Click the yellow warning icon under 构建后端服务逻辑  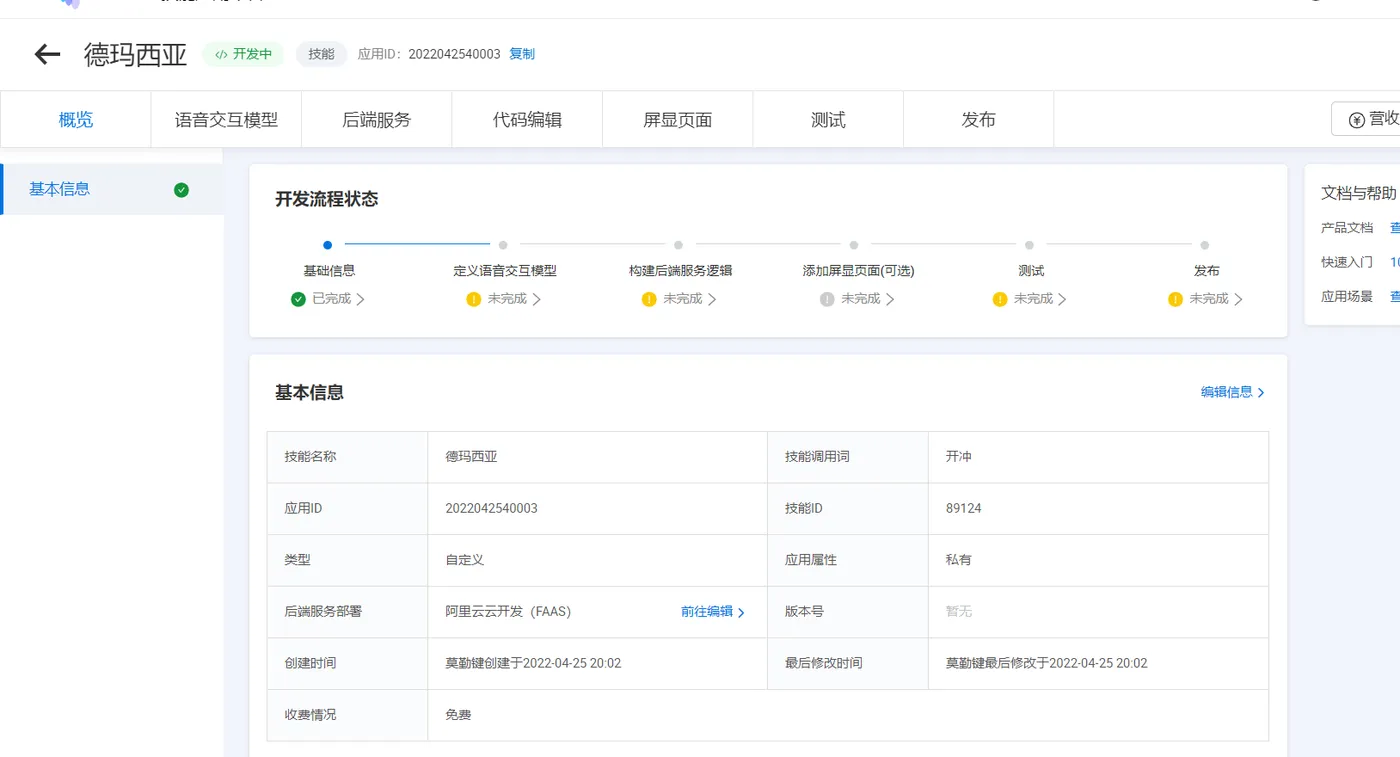click(x=649, y=299)
